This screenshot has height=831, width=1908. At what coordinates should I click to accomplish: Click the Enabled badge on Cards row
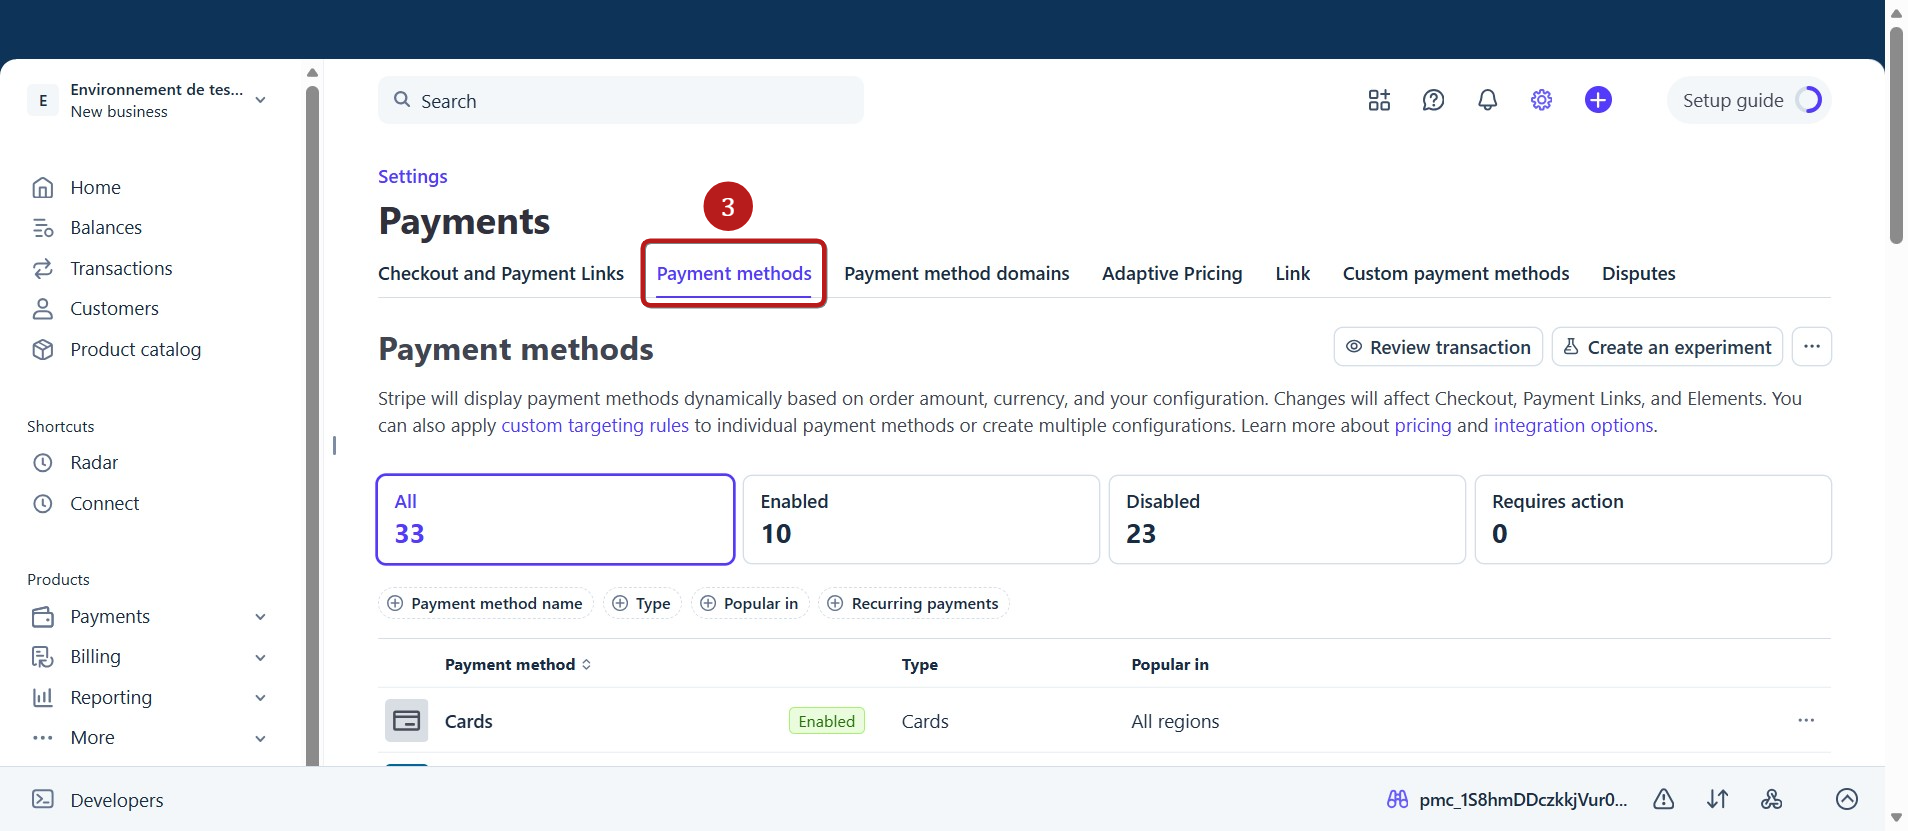827,721
